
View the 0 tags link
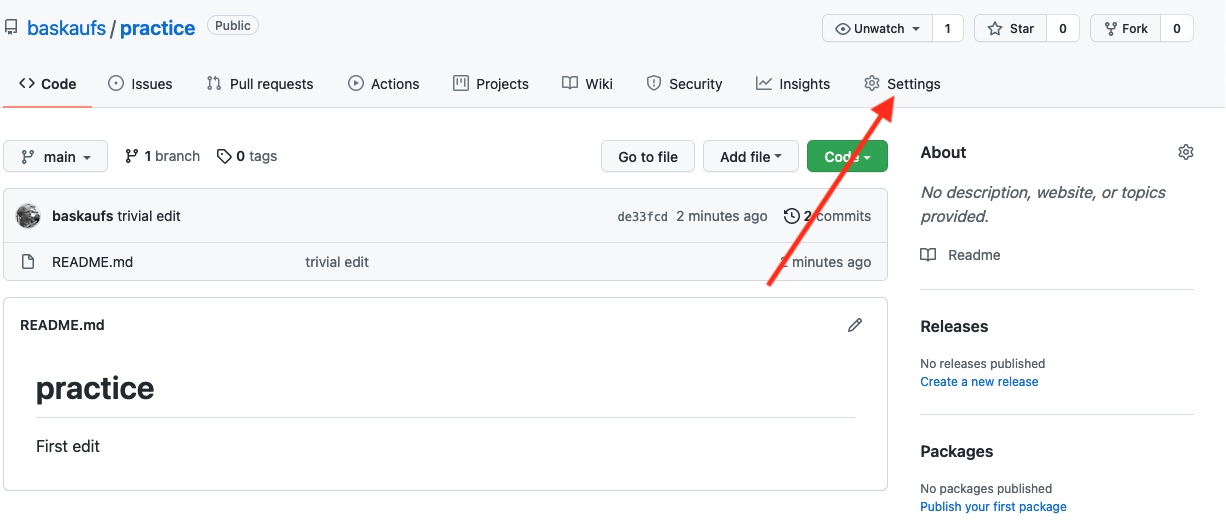[247, 156]
